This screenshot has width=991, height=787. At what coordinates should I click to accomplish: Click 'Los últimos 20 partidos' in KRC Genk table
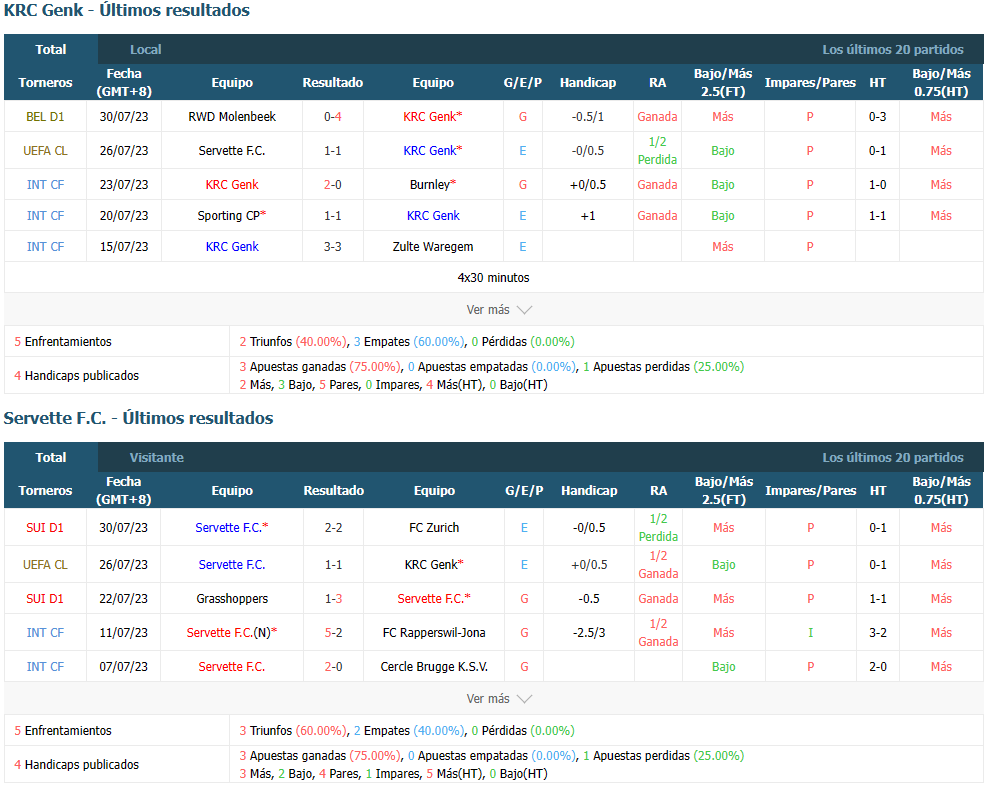click(892, 49)
